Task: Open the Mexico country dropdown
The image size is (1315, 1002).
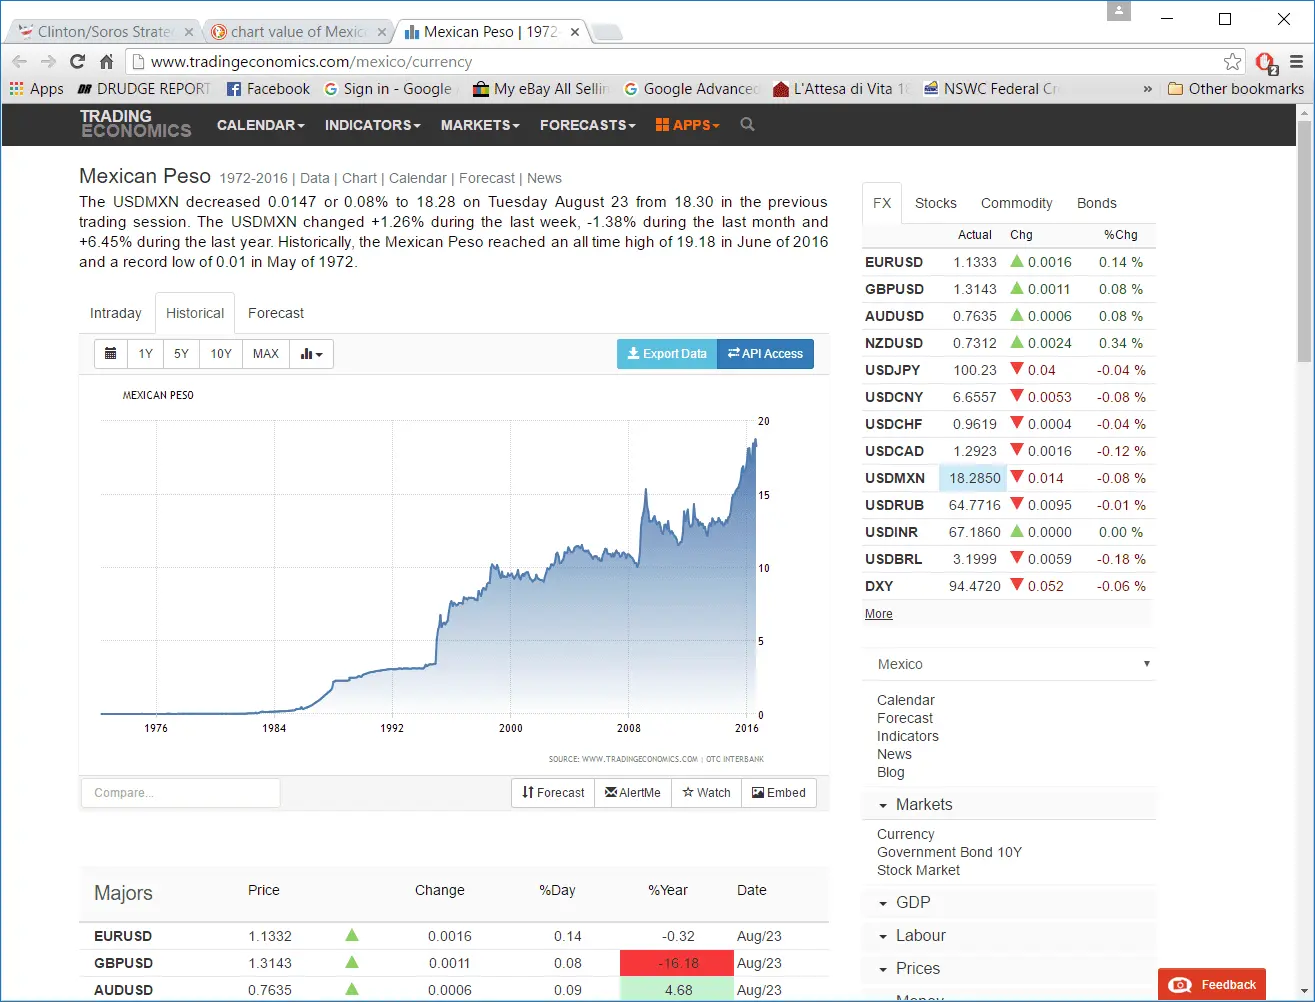Action: pos(1009,664)
